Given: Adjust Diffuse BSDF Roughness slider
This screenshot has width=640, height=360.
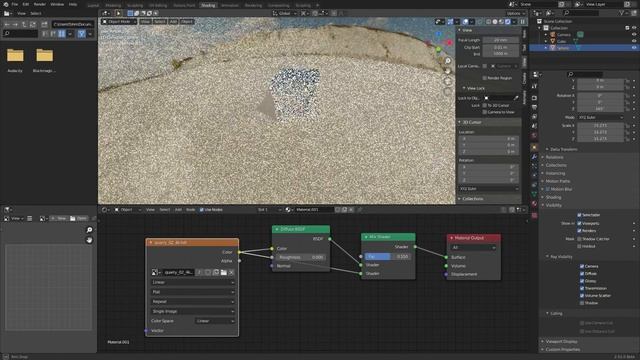Looking at the screenshot, I should pyautogui.click(x=301, y=257).
